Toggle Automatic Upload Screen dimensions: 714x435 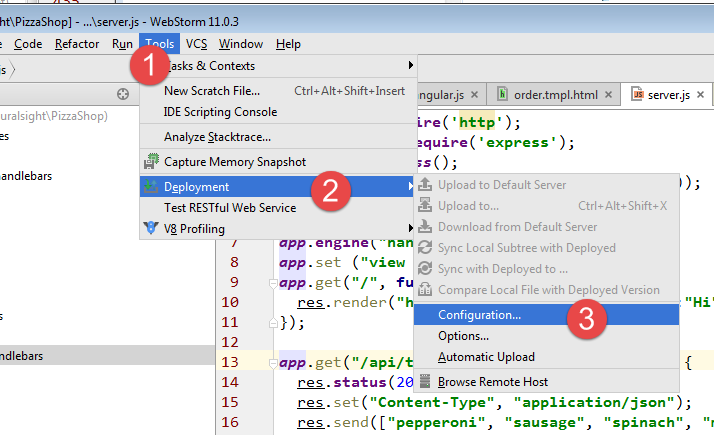546,357
